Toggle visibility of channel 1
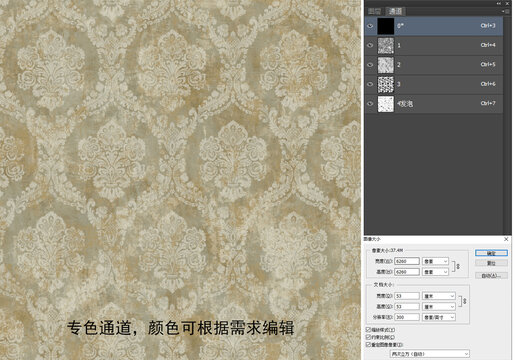515x360 pixels. point(370,45)
